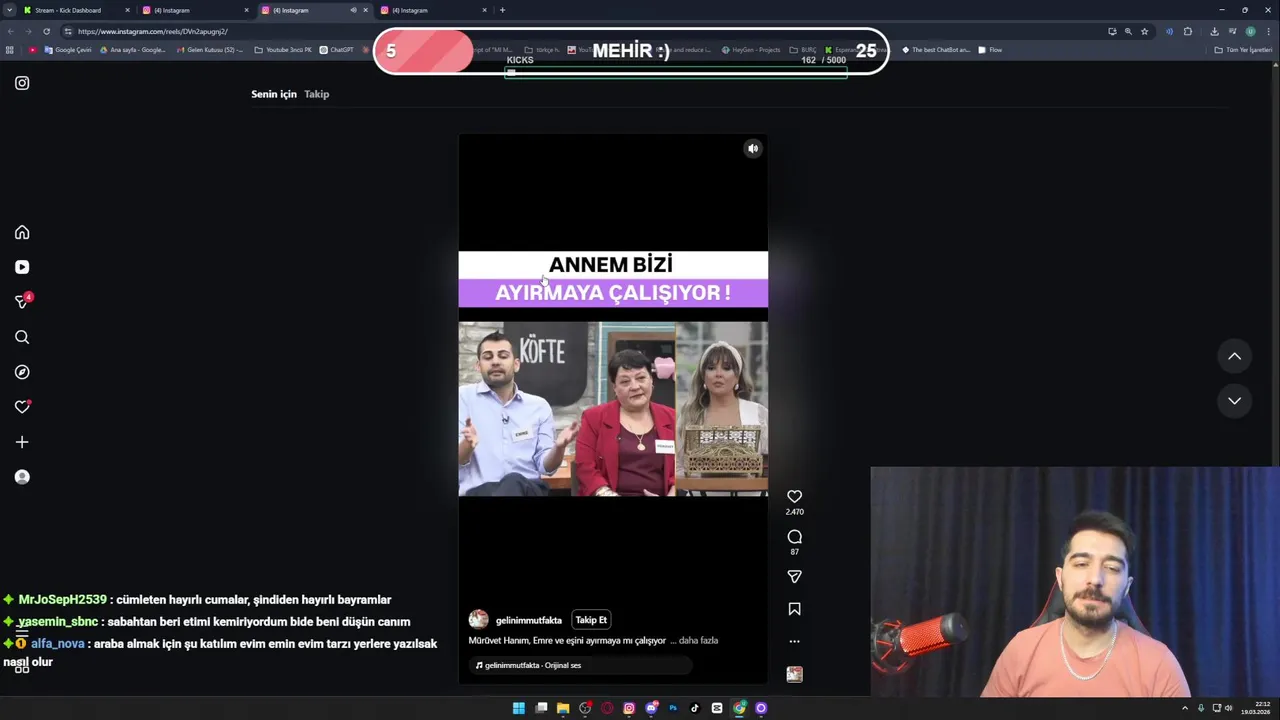Open the audio thumbnail beside the reel
The image size is (1280, 720).
coord(794,674)
